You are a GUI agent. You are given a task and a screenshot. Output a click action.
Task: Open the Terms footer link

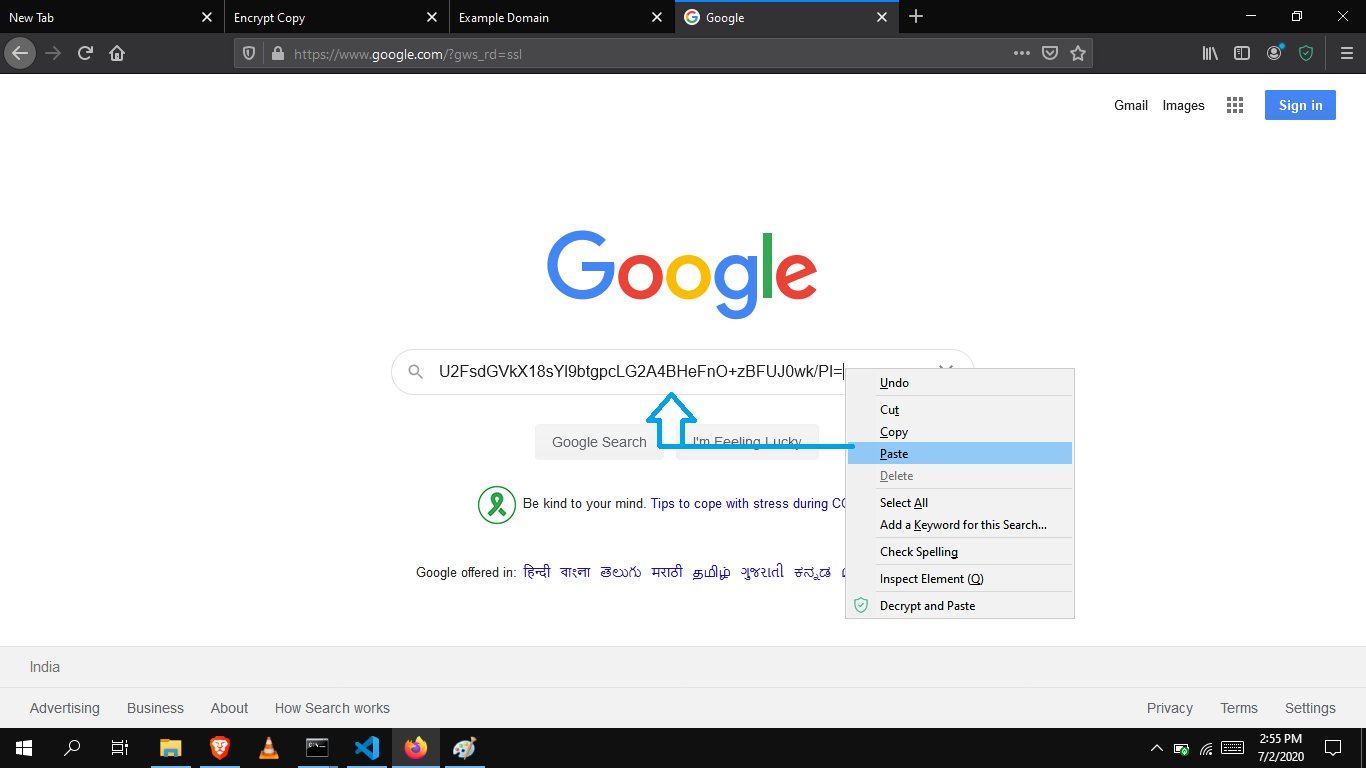pos(1239,708)
